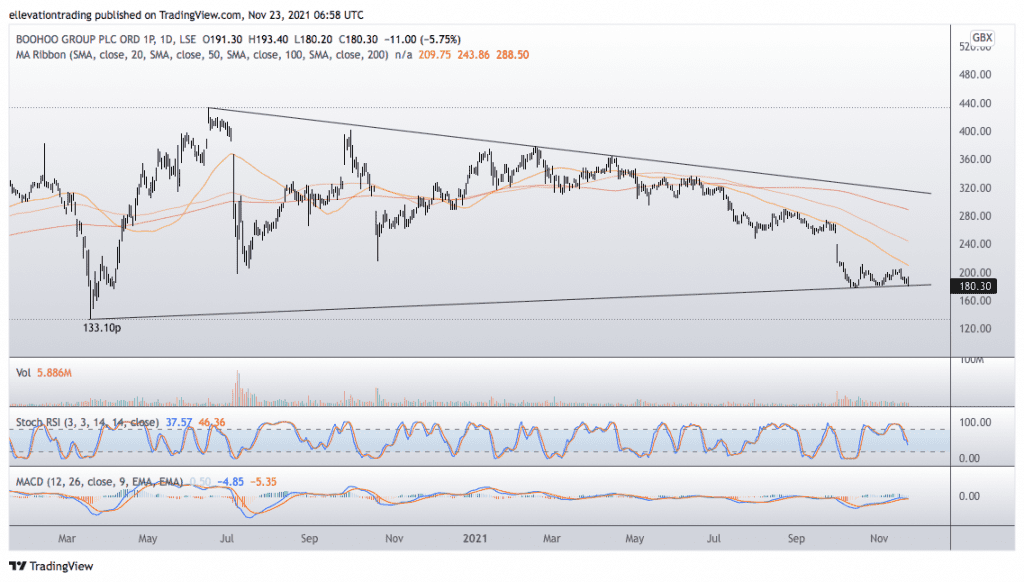Click the Vol indicator label

(x=24, y=373)
